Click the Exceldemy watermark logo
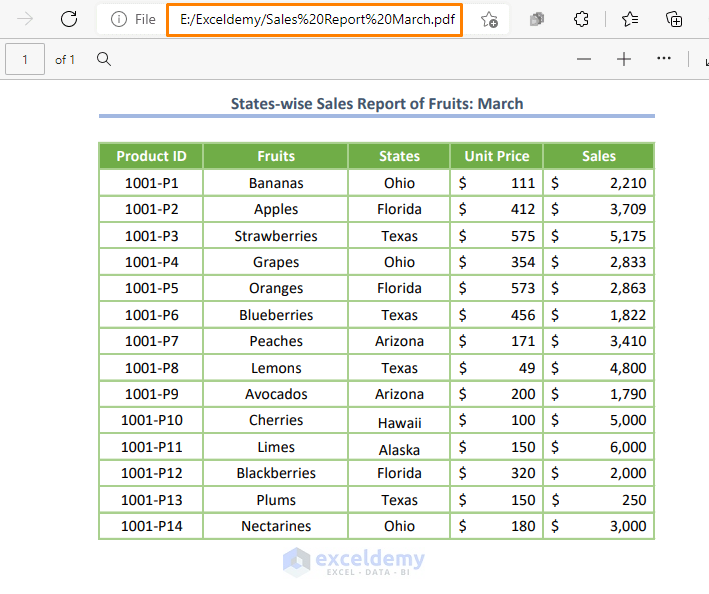Image resolution: width=709 pixels, height=594 pixels. click(x=353, y=562)
